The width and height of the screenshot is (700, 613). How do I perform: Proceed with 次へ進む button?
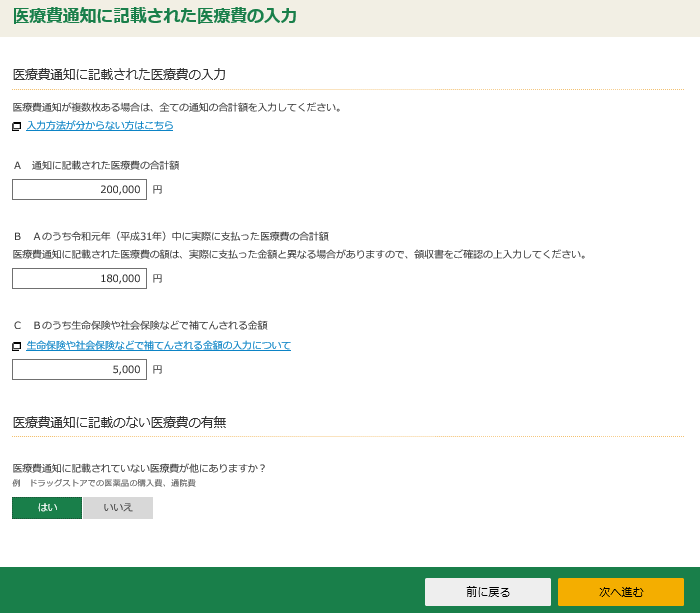coord(621,592)
